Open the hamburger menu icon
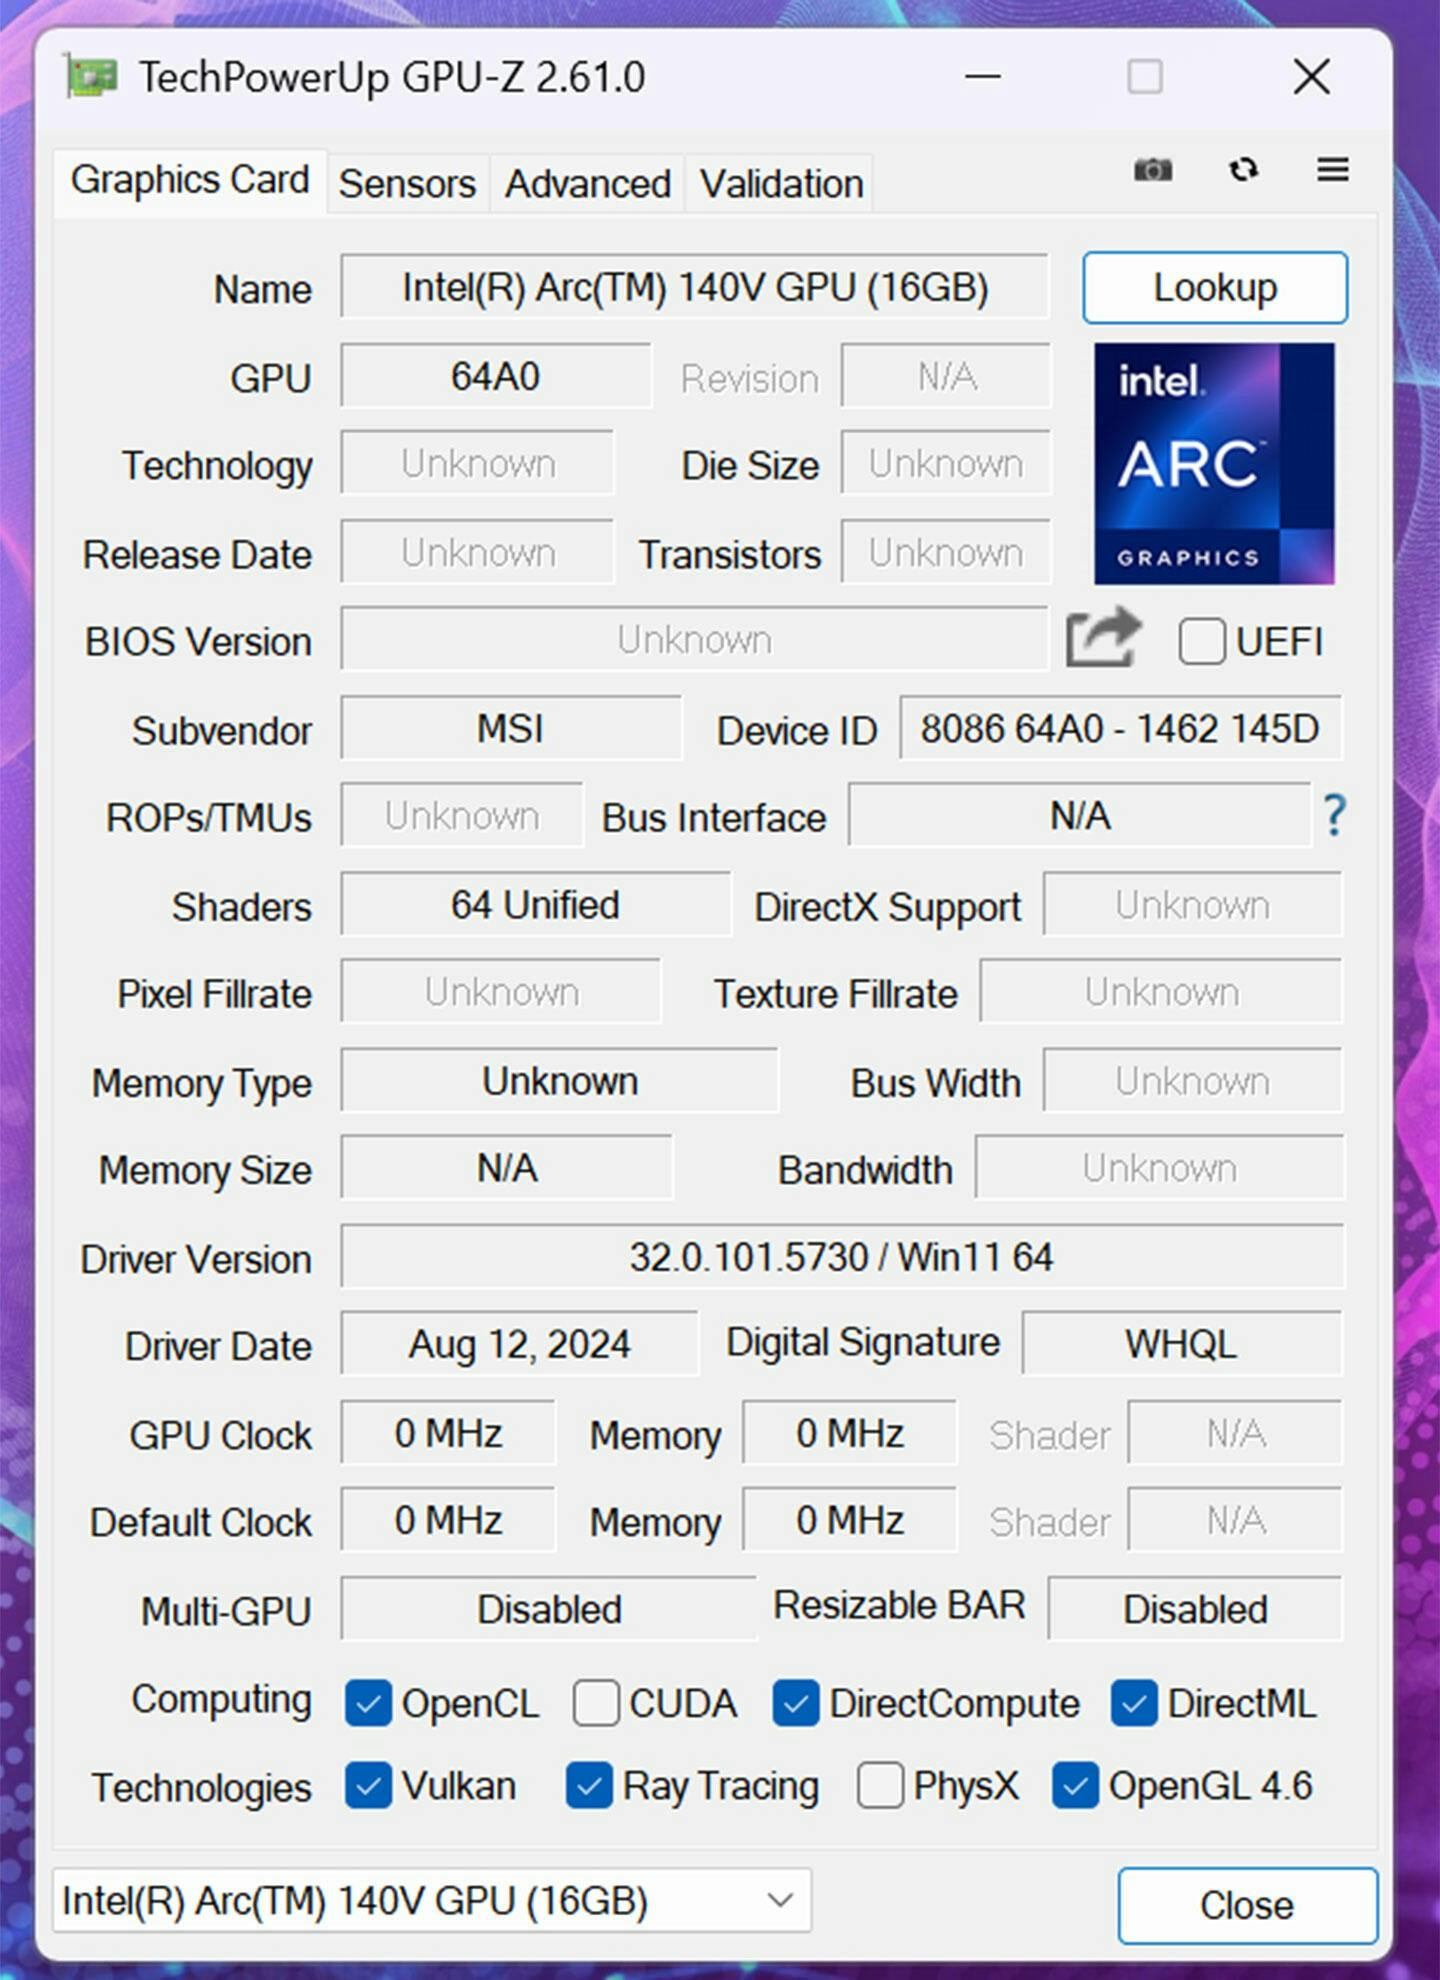Image resolution: width=1440 pixels, height=1980 pixels. [x=1332, y=170]
